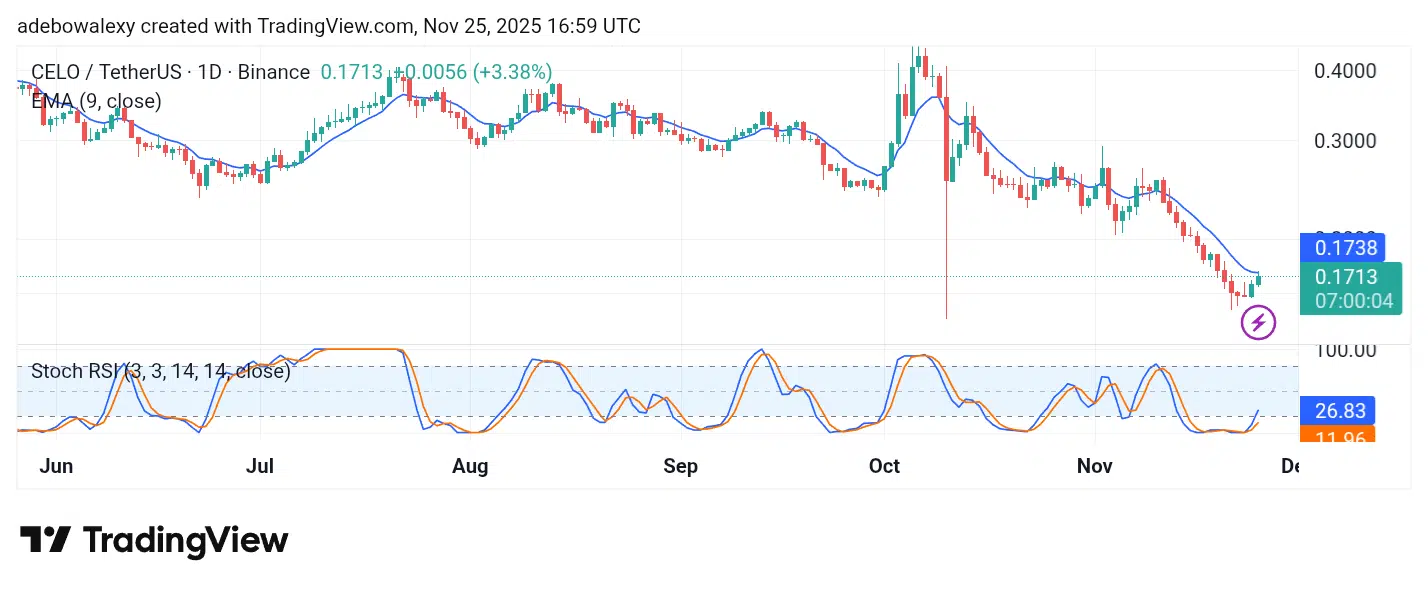
Task: Click the green 0.1713 current price label
Action: (1345, 277)
